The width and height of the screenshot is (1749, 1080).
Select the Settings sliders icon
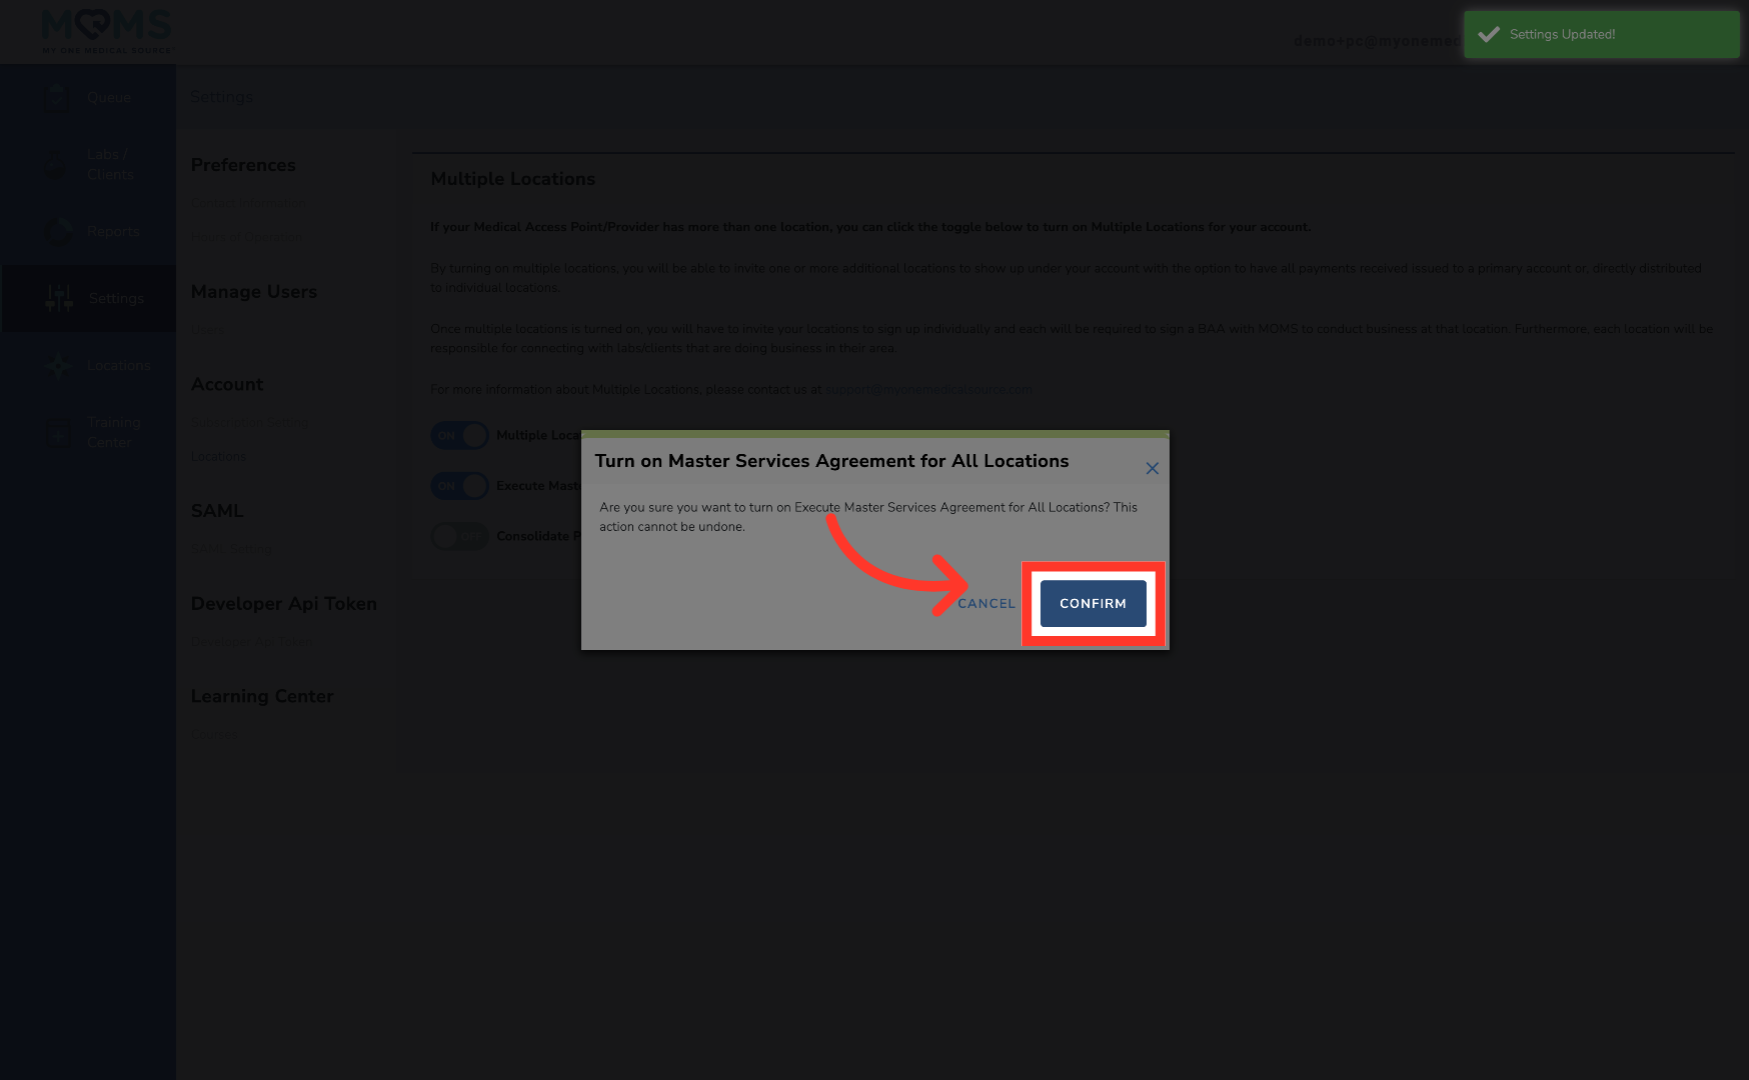click(x=57, y=297)
